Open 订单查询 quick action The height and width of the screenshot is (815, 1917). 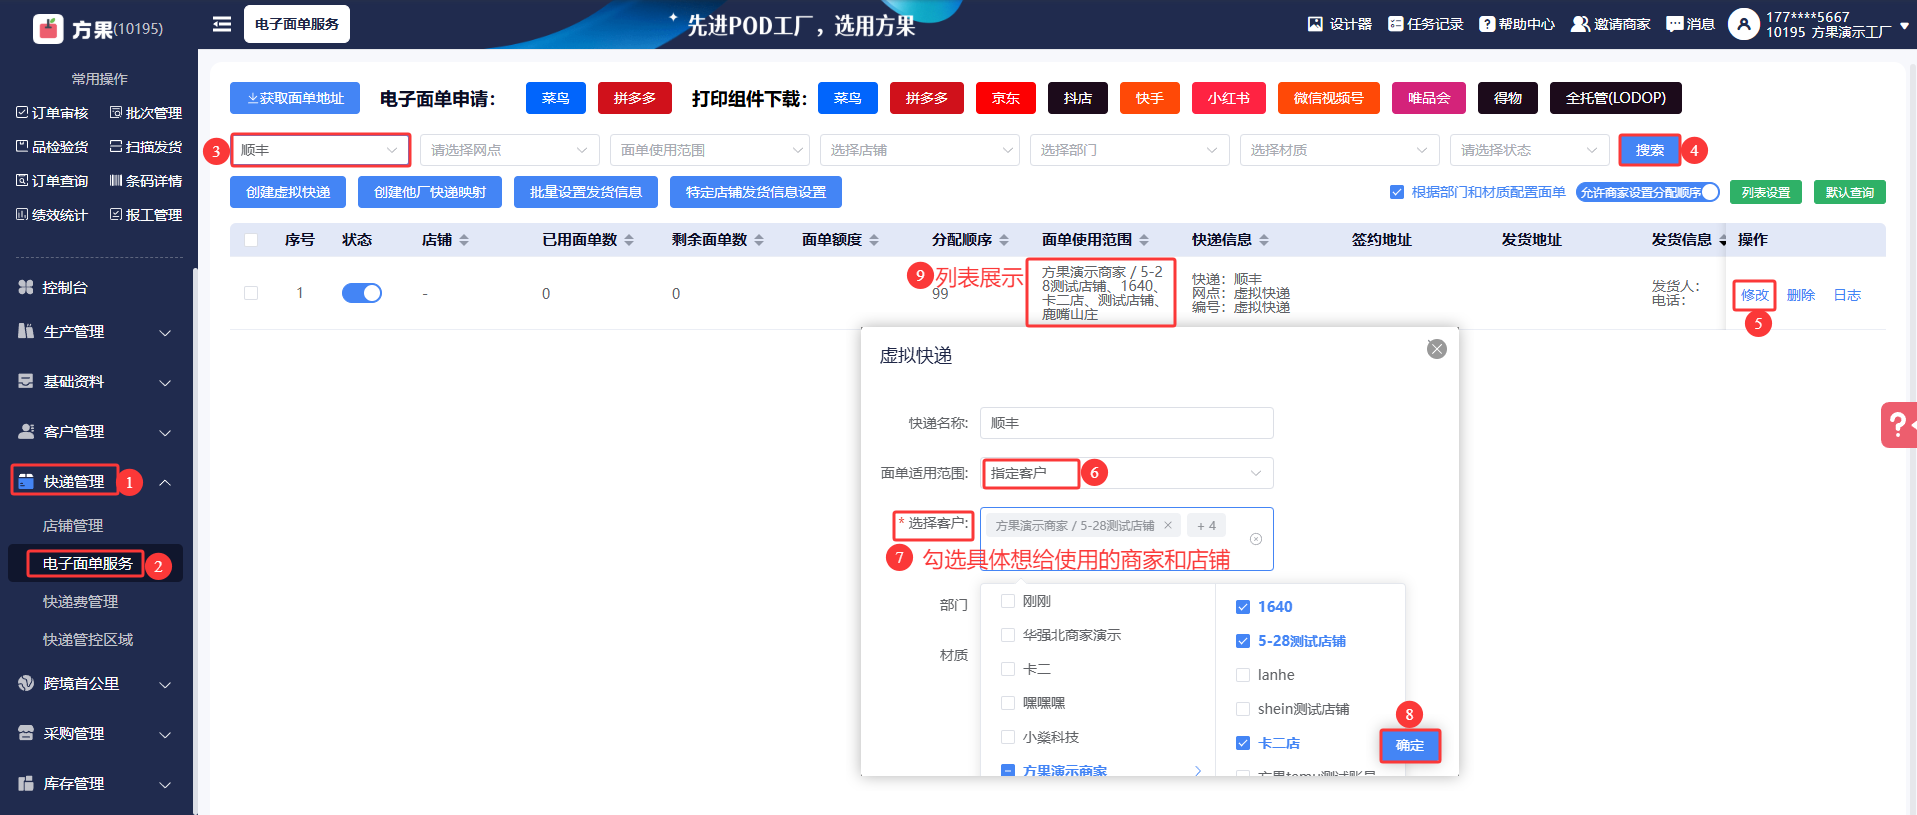(52, 181)
